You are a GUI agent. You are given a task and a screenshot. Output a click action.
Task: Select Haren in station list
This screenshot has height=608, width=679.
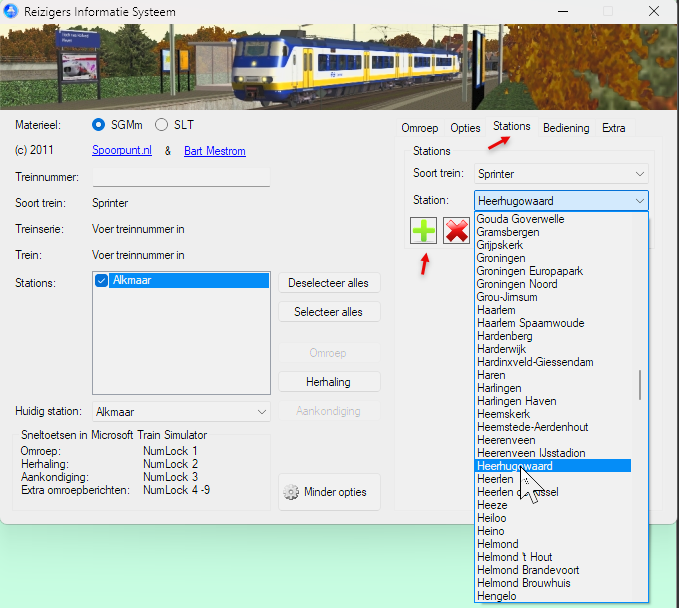click(553, 375)
